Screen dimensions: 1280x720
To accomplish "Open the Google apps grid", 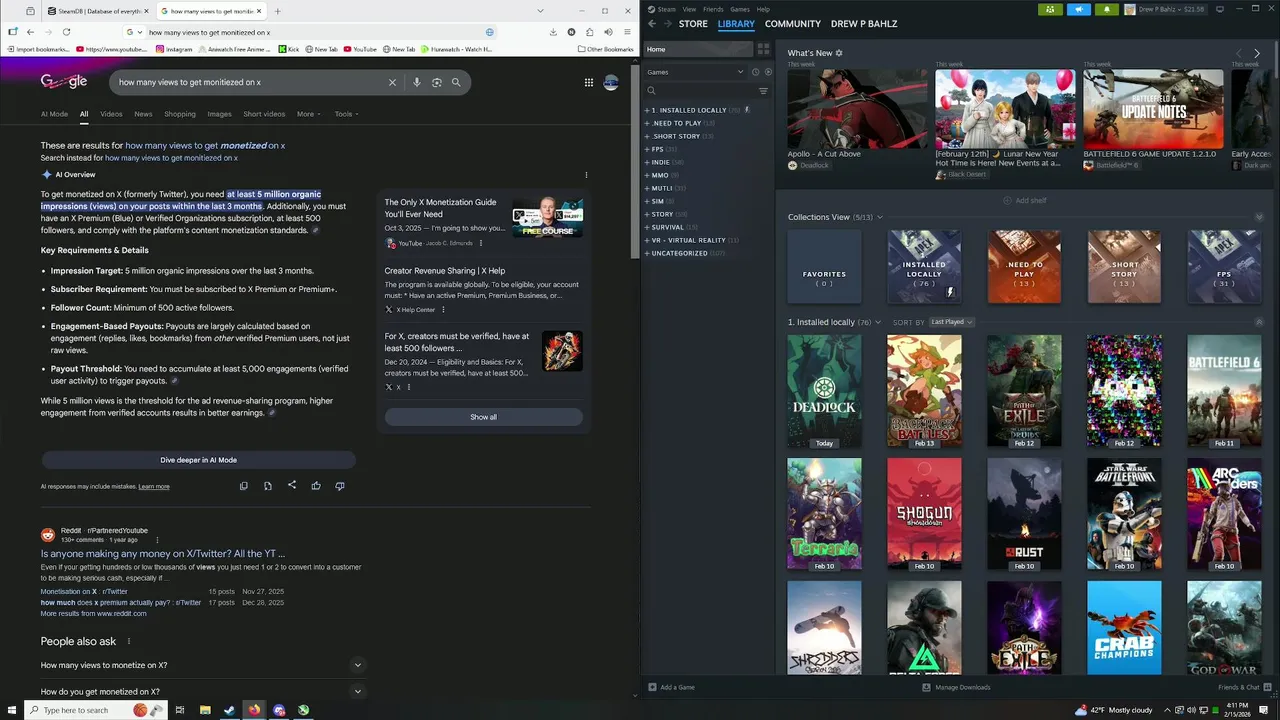I will (x=589, y=83).
